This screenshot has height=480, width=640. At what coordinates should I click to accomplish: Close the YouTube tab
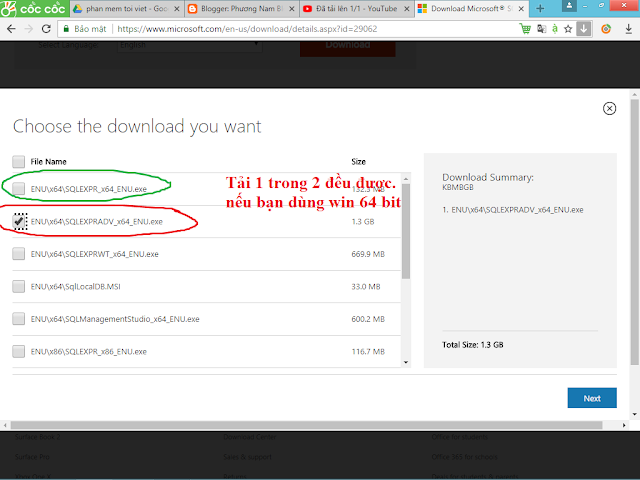[x=407, y=9]
